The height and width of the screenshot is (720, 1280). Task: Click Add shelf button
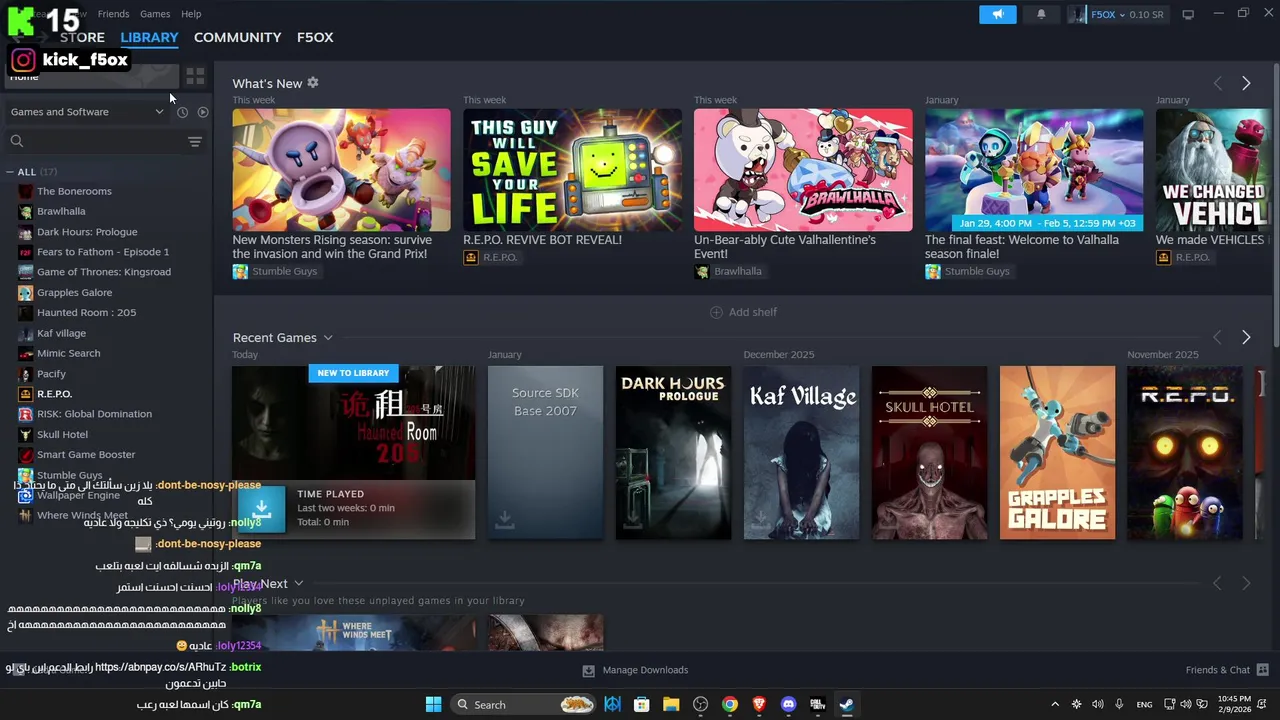743,312
